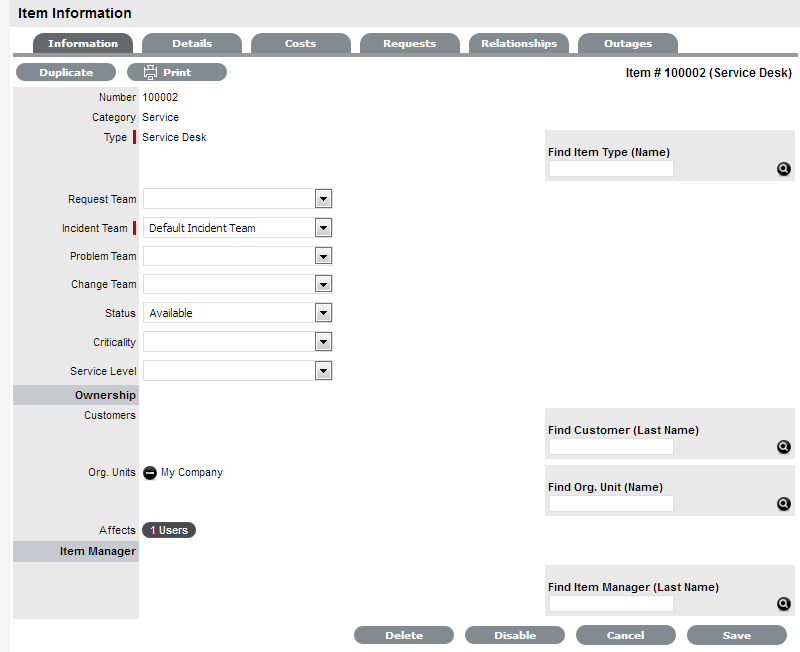Click the My Company org unit text
This screenshot has height=652, width=800.
(x=192, y=472)
